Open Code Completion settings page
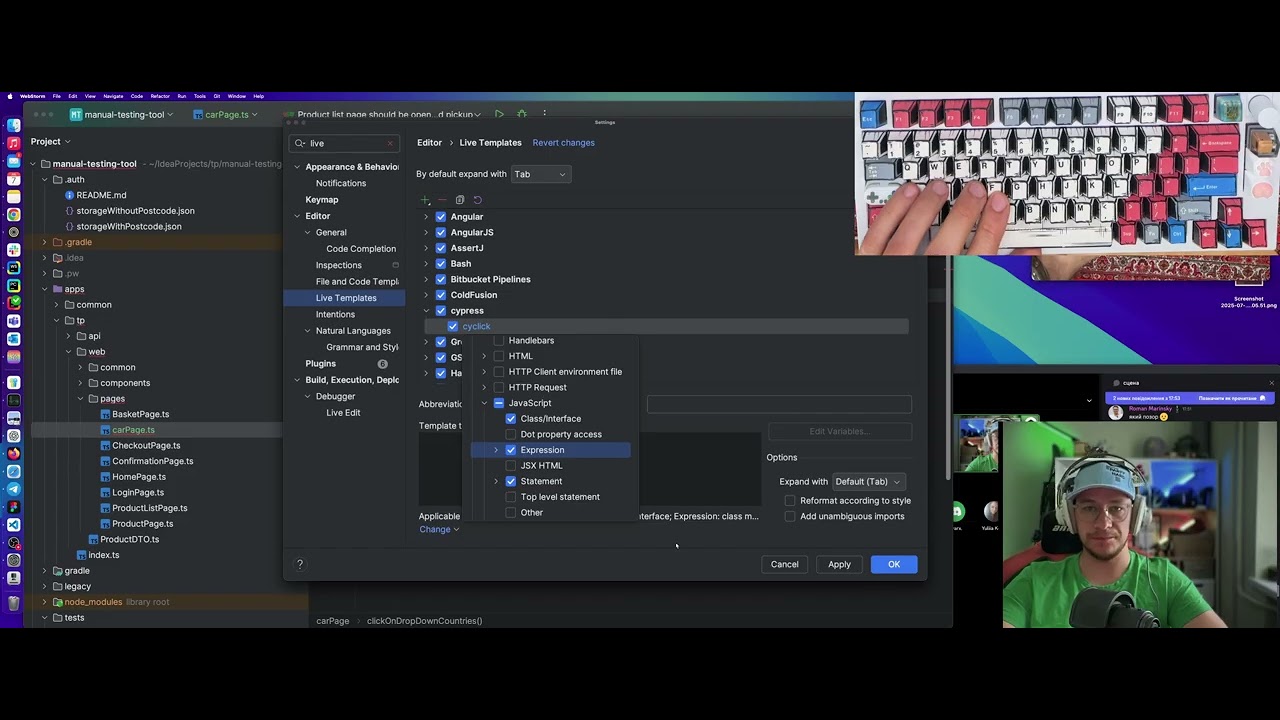The width and height of the screenshot is (1280, 720). click(361, 249)
